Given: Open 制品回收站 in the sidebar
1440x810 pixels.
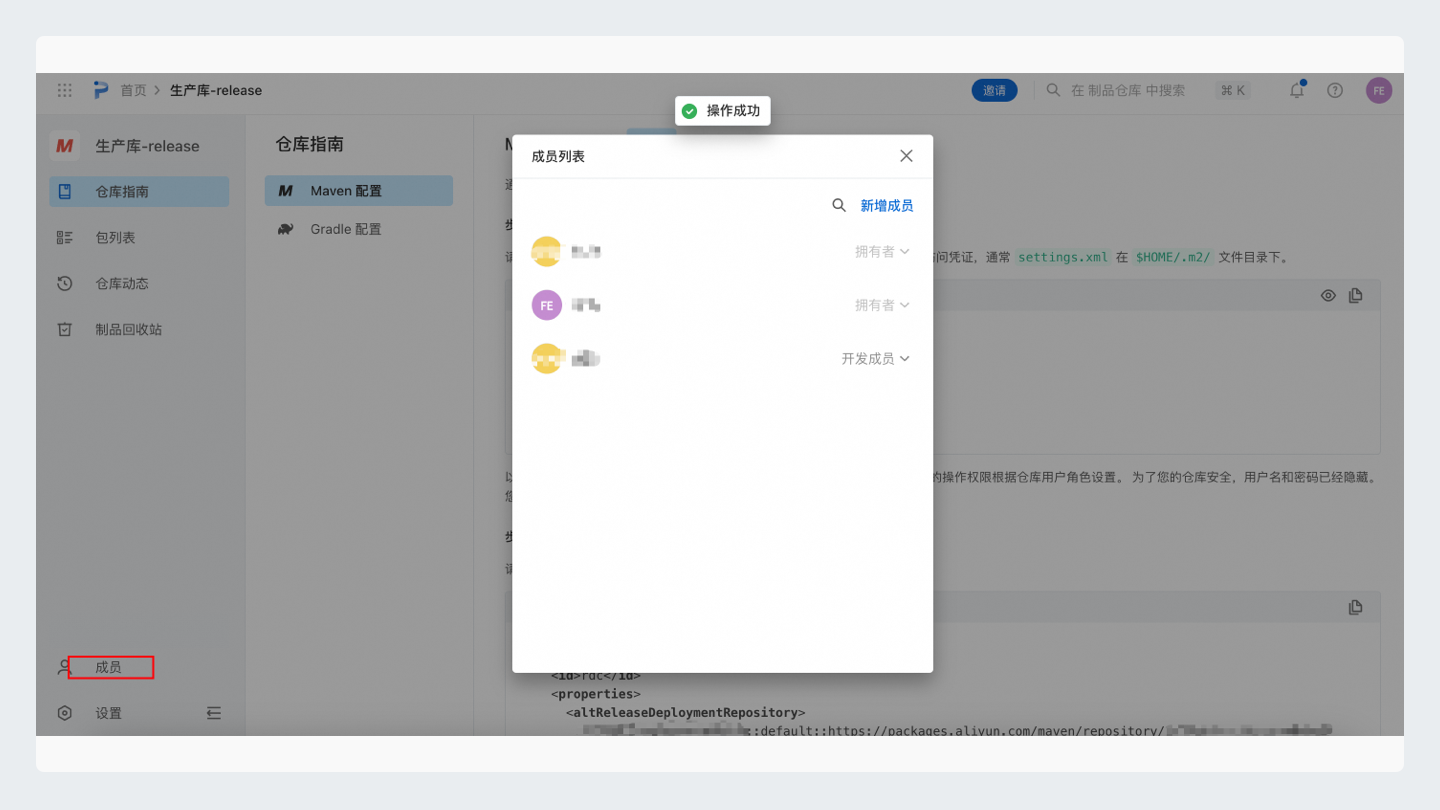Looking at the screenshot, I should tap(139, 330).
